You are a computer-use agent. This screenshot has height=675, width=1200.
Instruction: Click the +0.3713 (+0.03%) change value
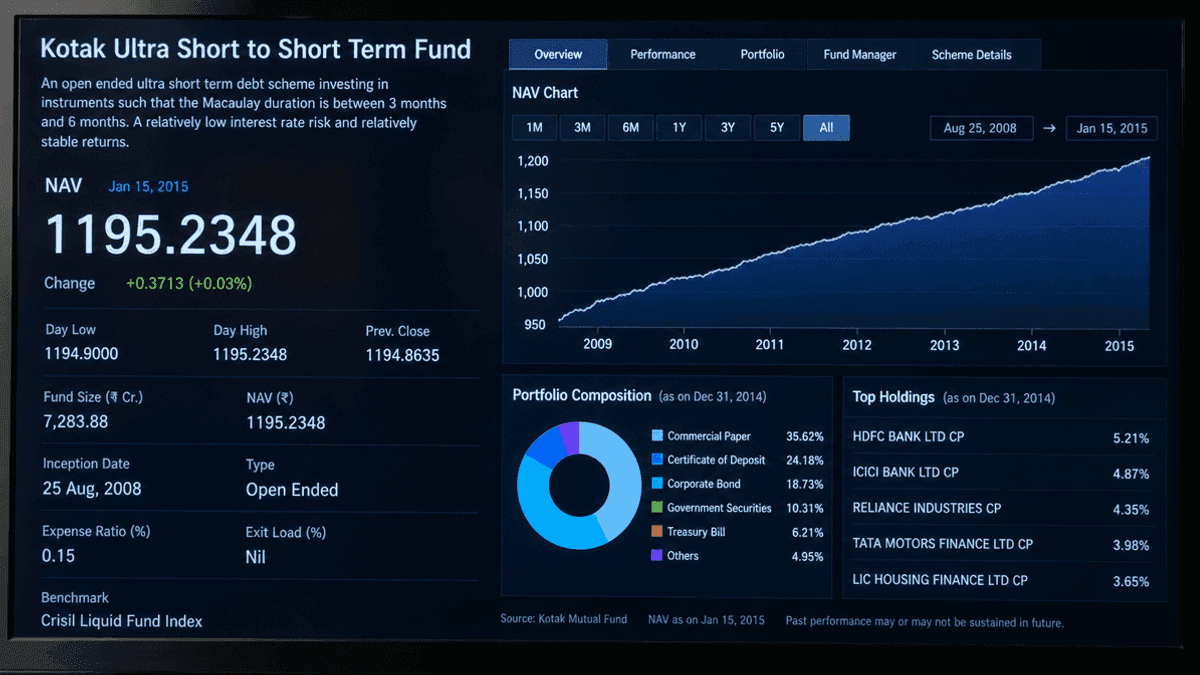click(x=189, y=284)
